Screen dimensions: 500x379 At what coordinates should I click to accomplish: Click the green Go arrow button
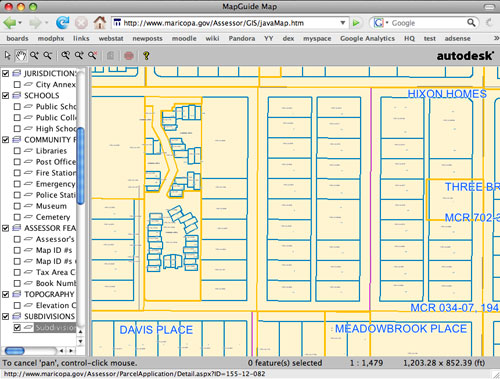[x=356, y=23]
